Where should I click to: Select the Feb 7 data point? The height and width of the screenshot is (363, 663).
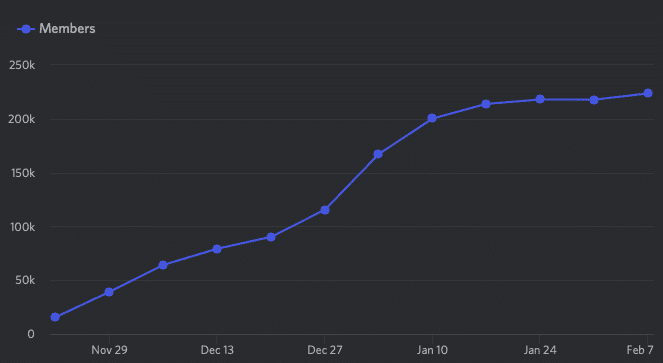point(648,94)
